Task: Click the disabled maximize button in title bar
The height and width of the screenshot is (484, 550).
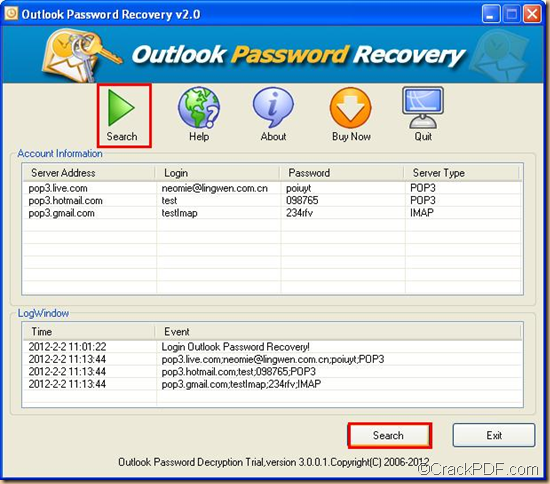Action: point(511,14)
